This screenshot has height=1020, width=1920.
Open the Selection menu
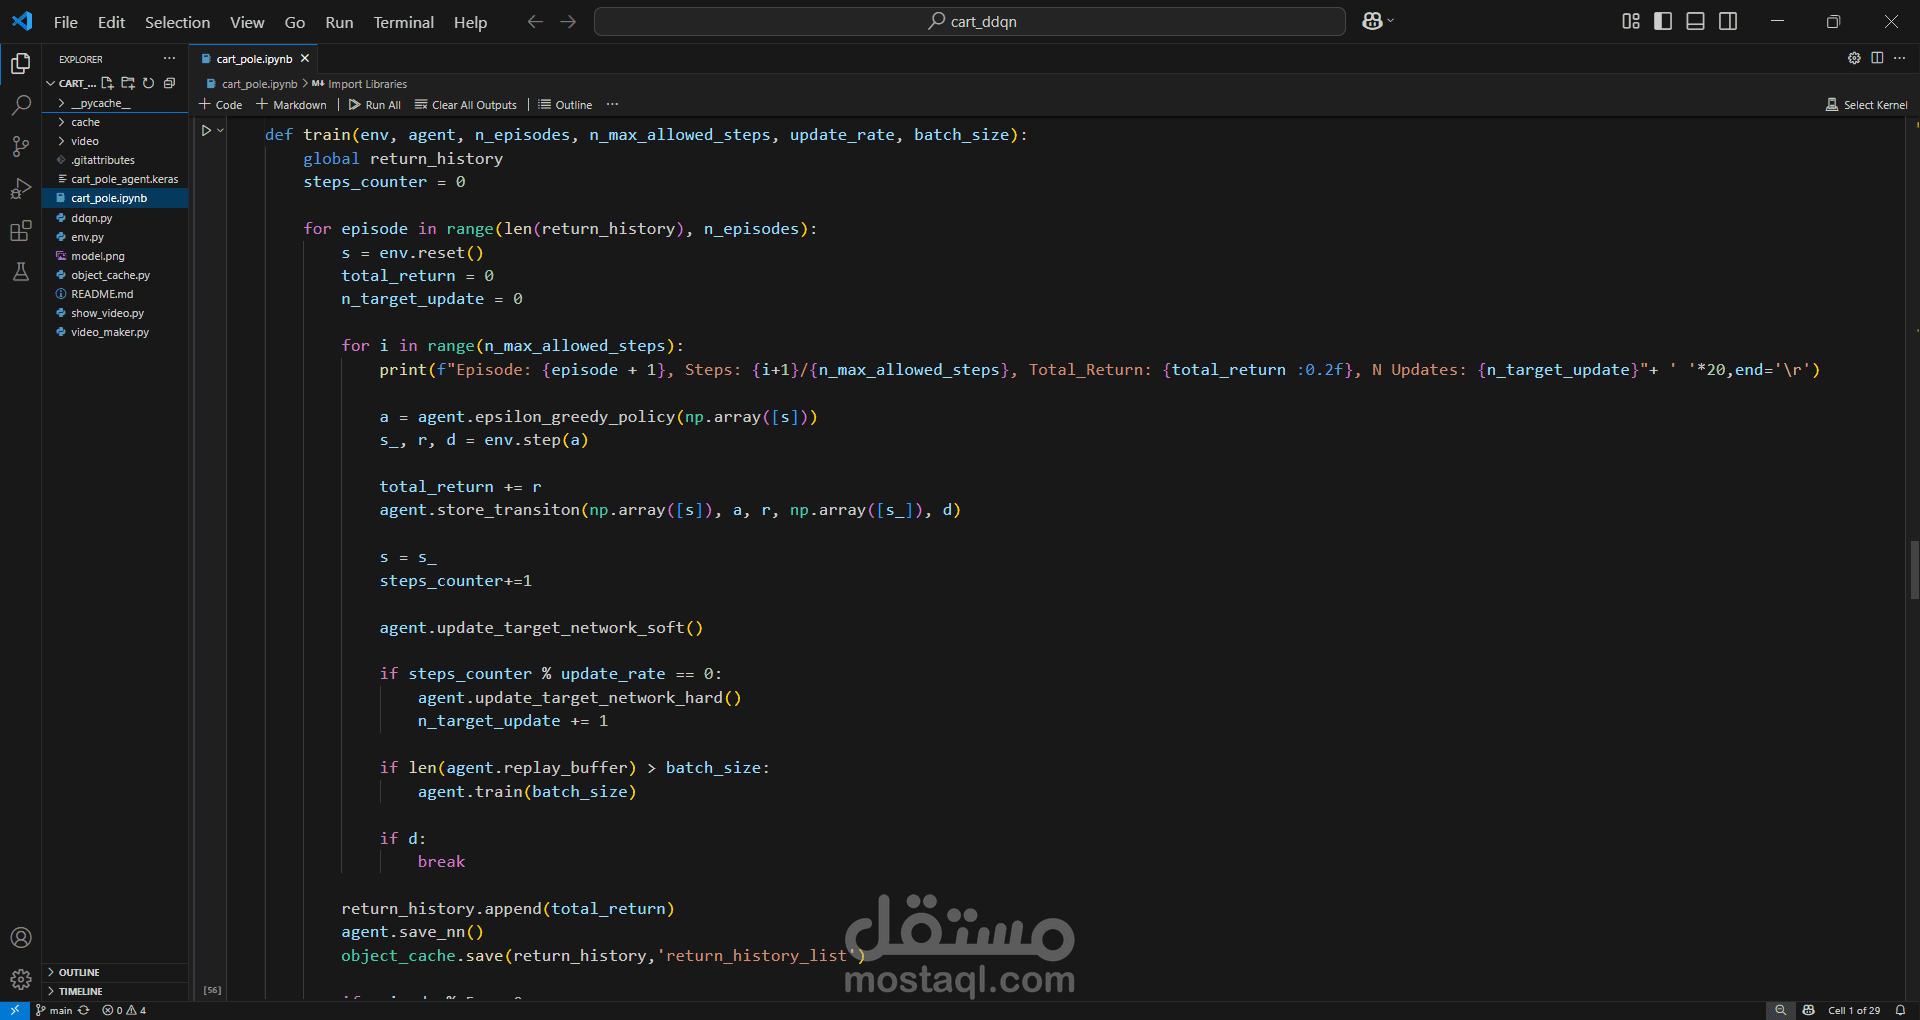coord(177,22)
